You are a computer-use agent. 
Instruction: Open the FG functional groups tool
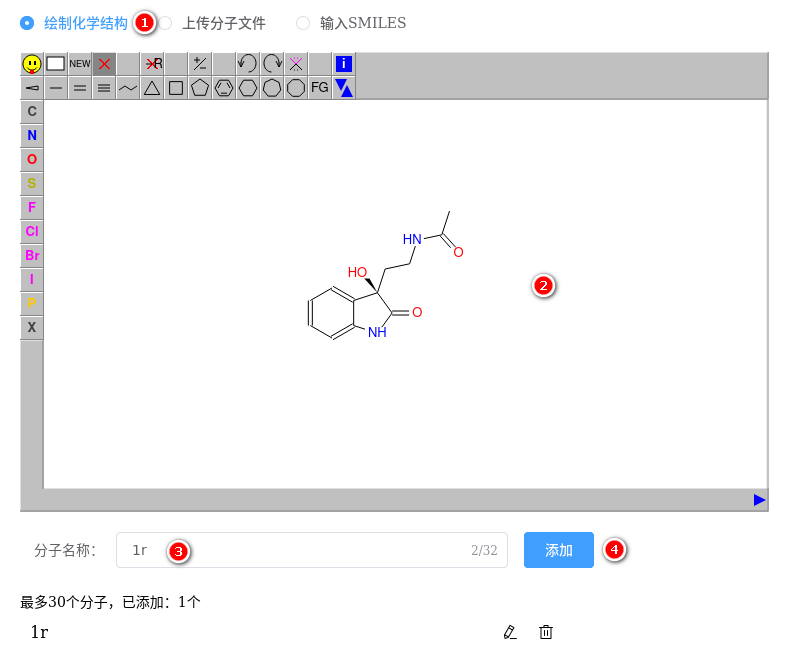(320, 88)
